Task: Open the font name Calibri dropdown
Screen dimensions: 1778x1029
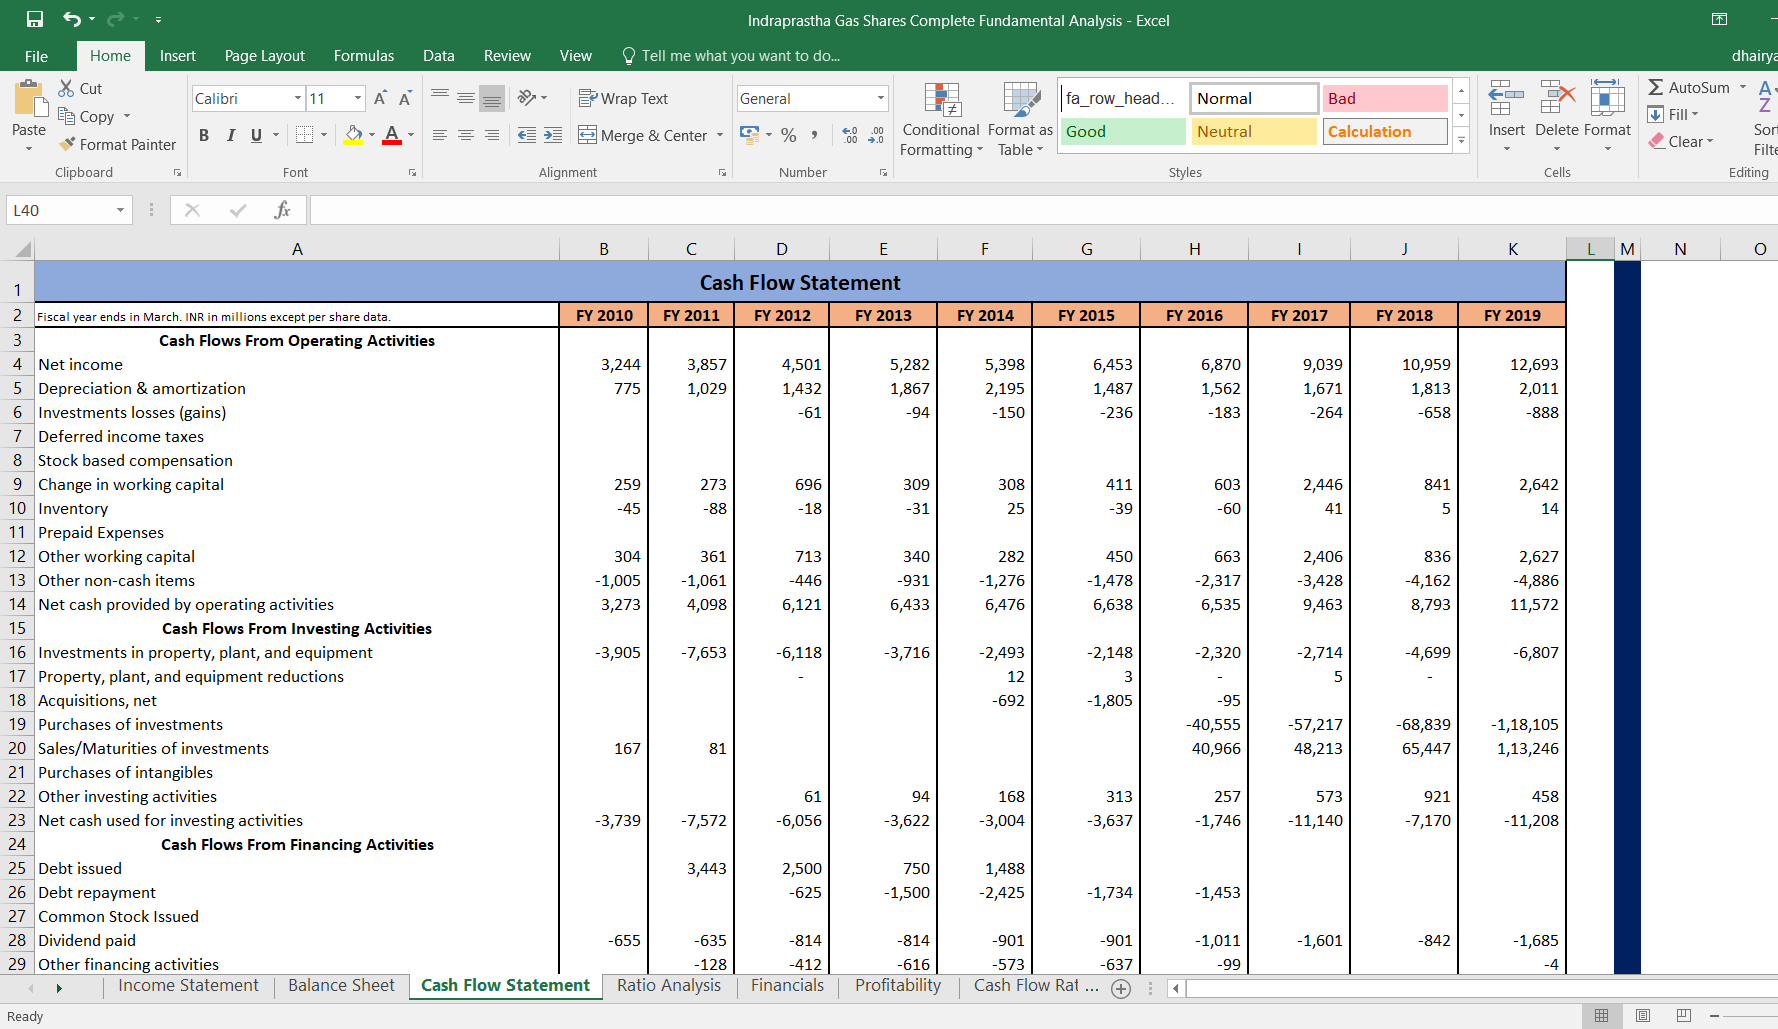Action: (297, 98)
